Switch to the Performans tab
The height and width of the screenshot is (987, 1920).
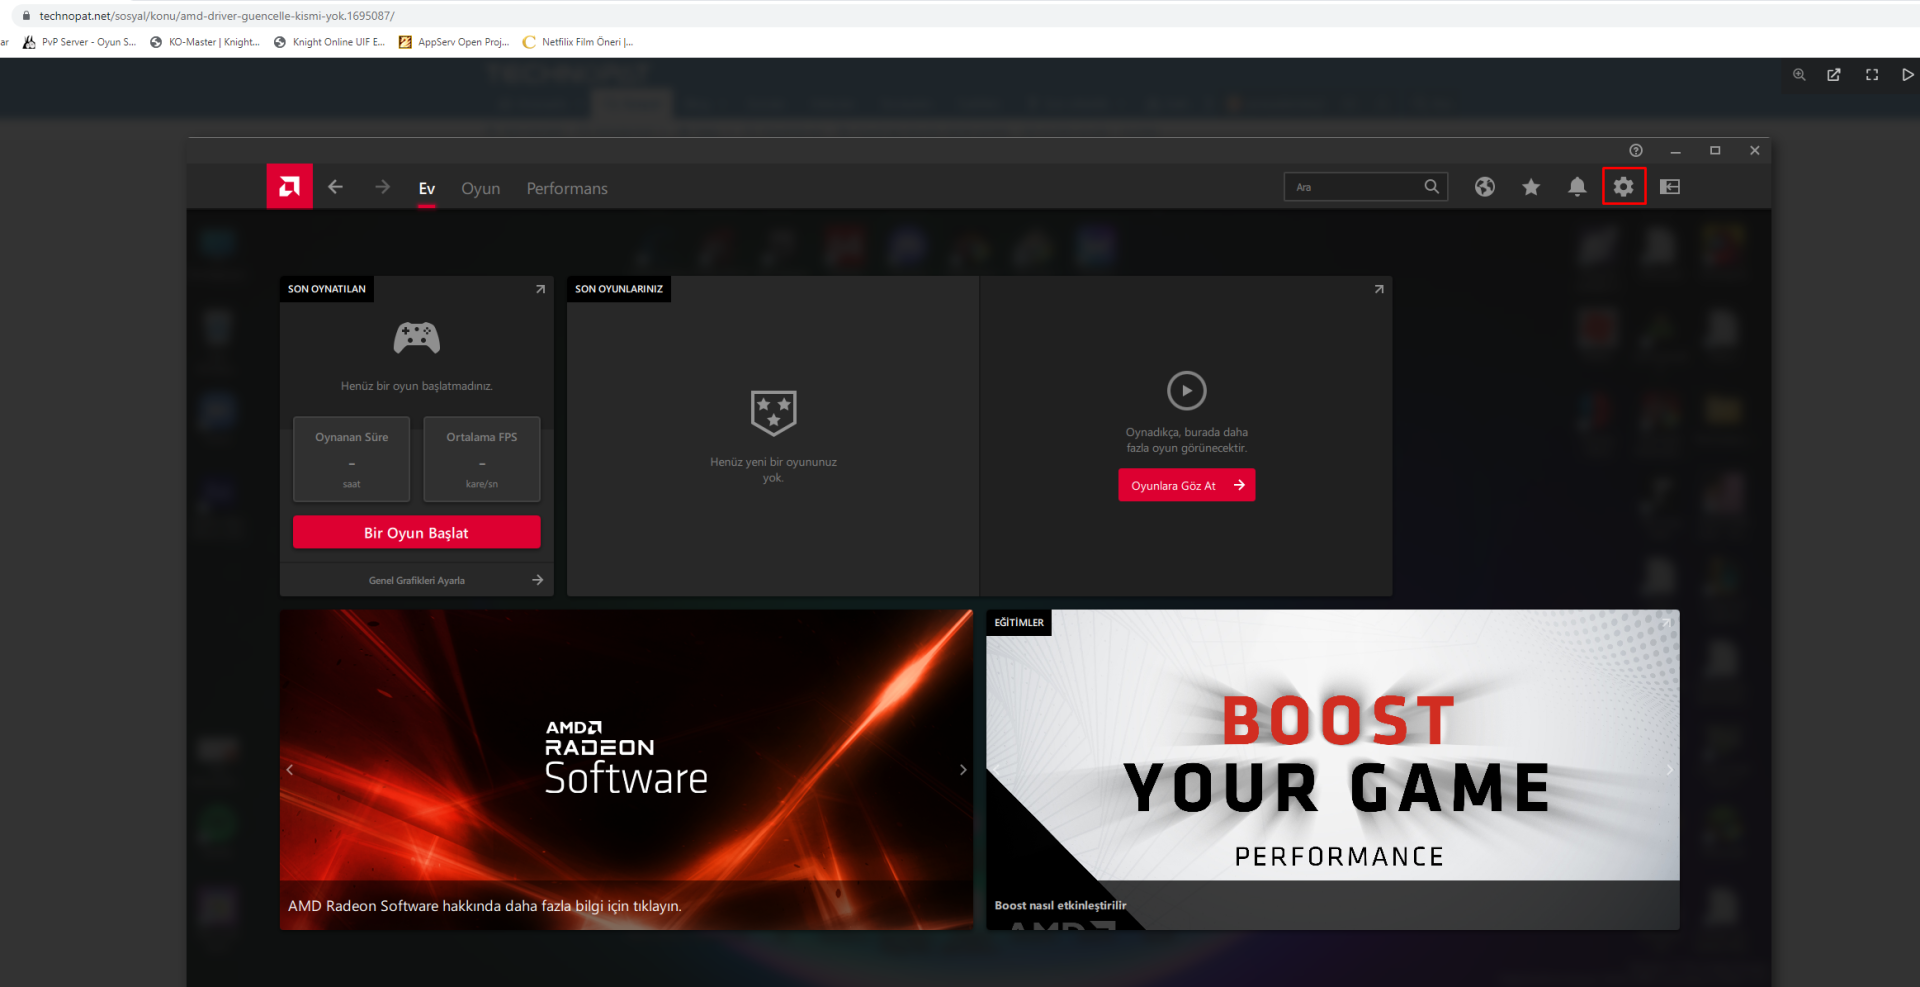click(x=567, y=188)
